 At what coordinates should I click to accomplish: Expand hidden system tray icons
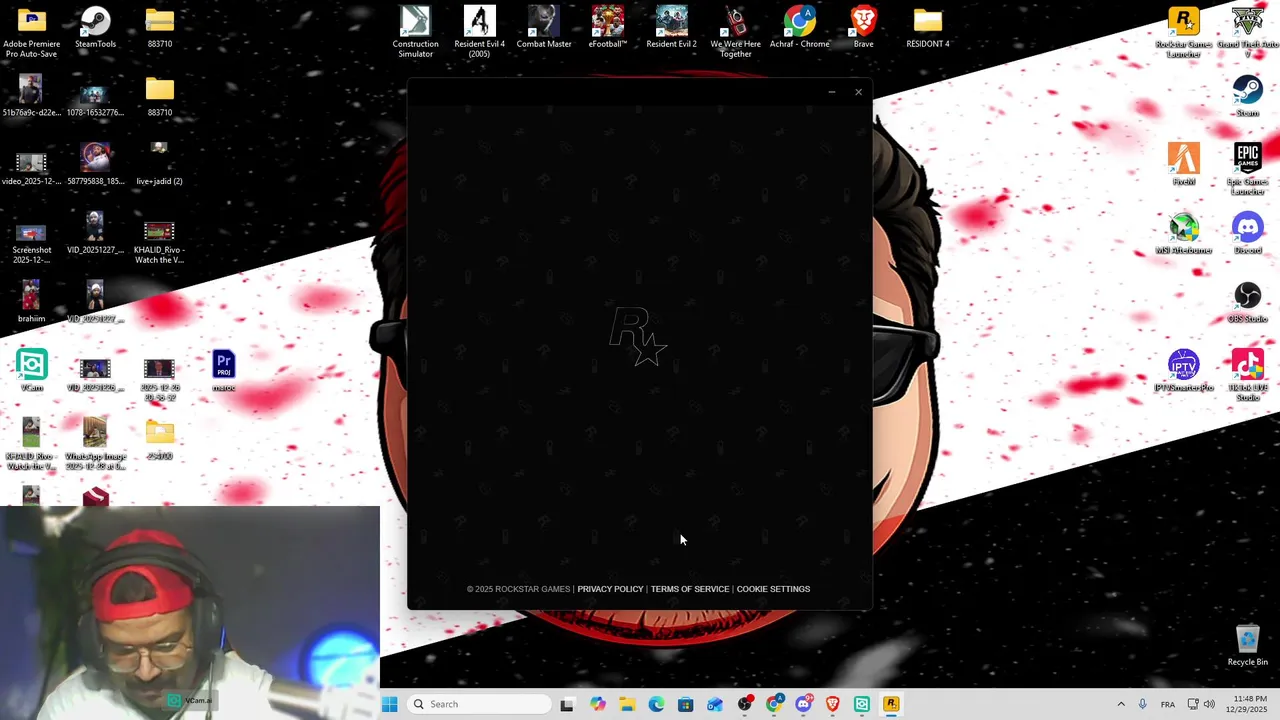click(x=1121, y=704)
